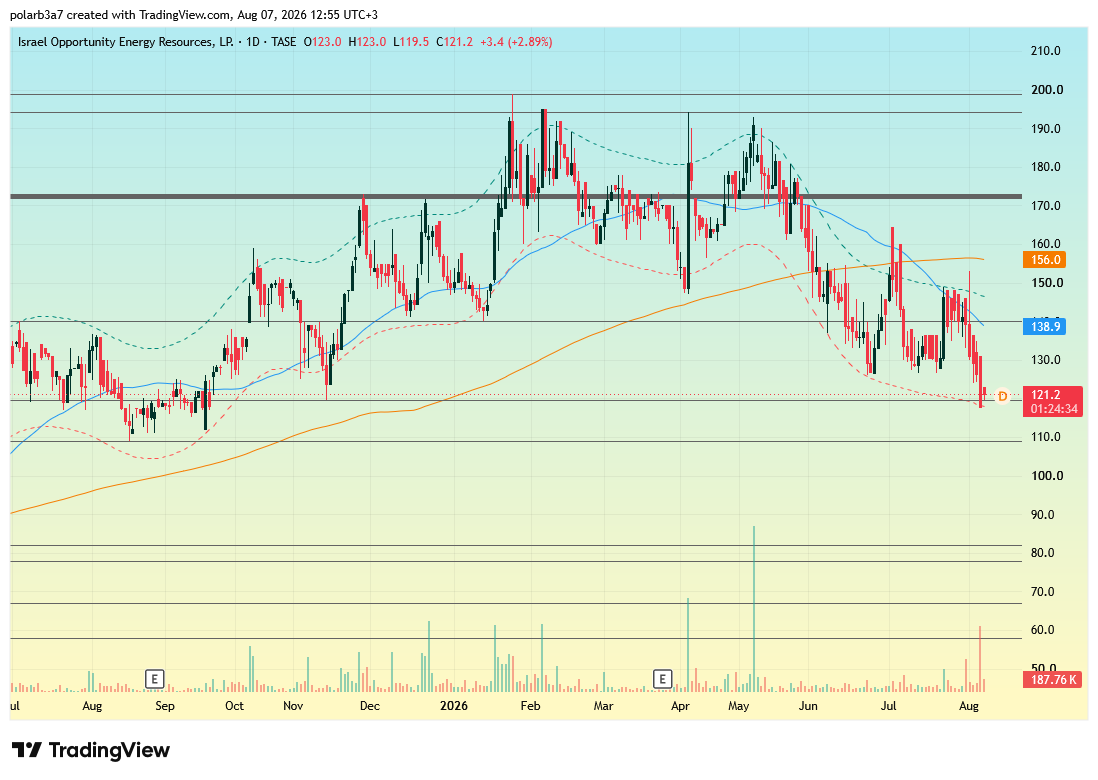Click the 2026 year label on time axis
Screen dimensions: 1098x780
(x=454, y=706)
